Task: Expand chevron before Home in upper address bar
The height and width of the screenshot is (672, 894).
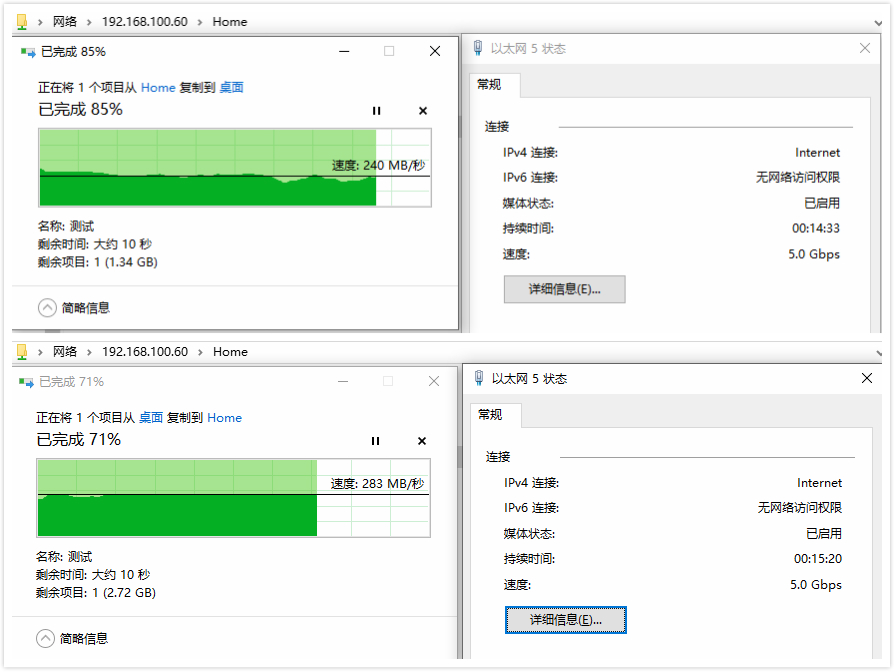Action: point(200,22)
